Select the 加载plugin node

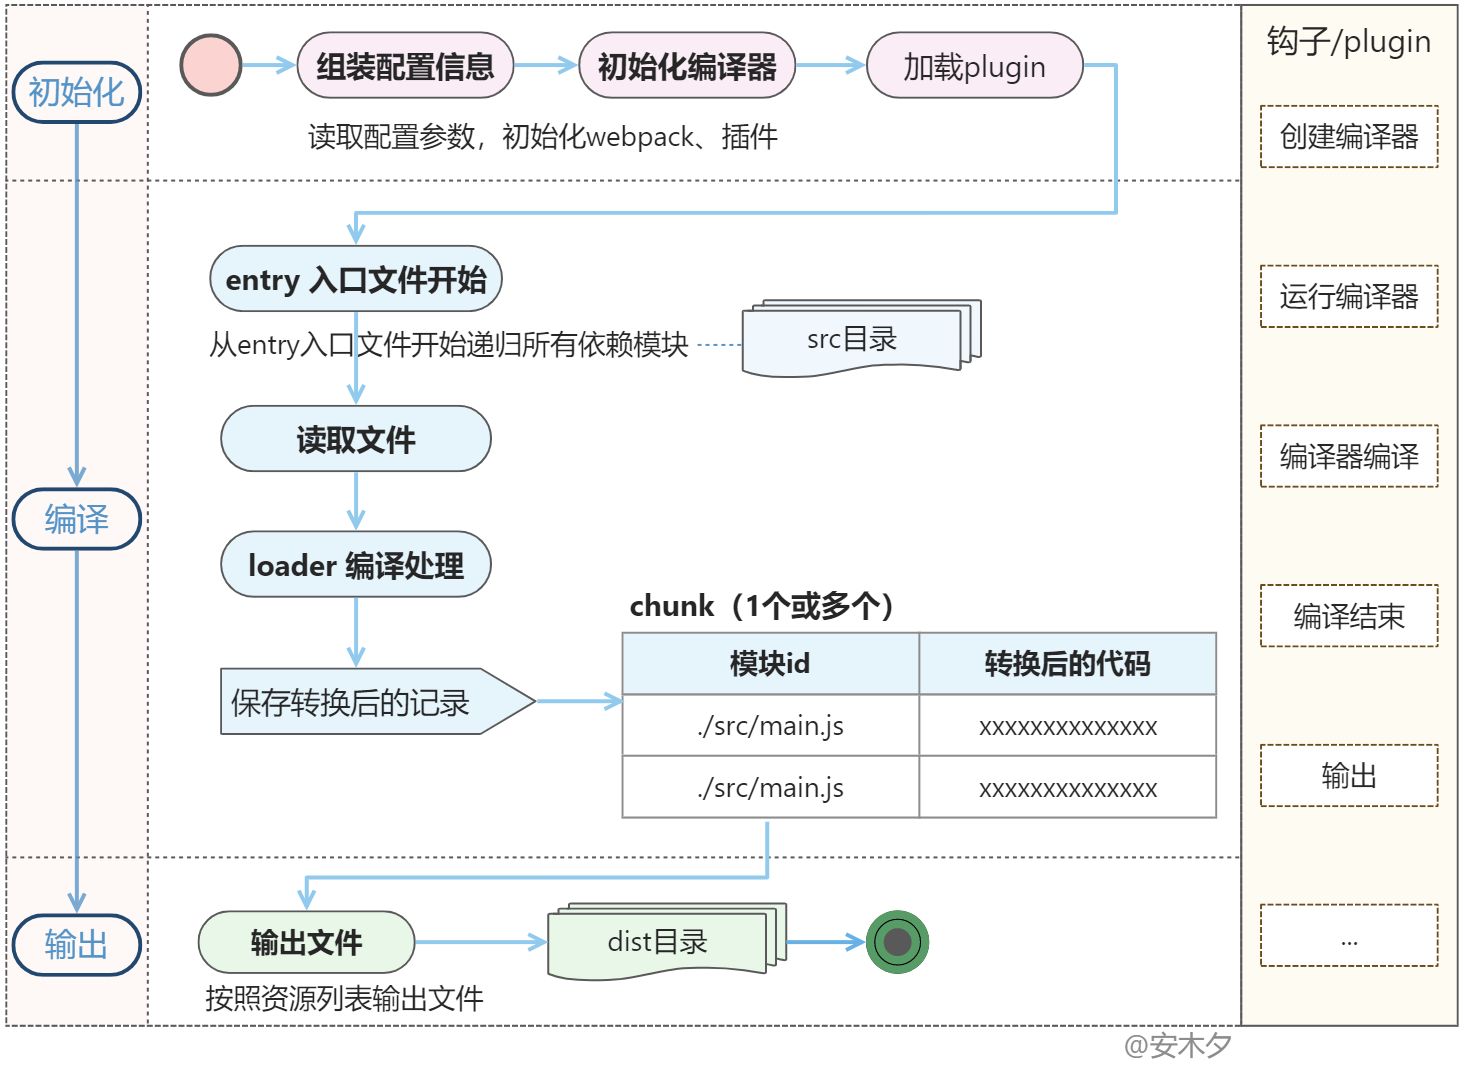click(975, 66)
